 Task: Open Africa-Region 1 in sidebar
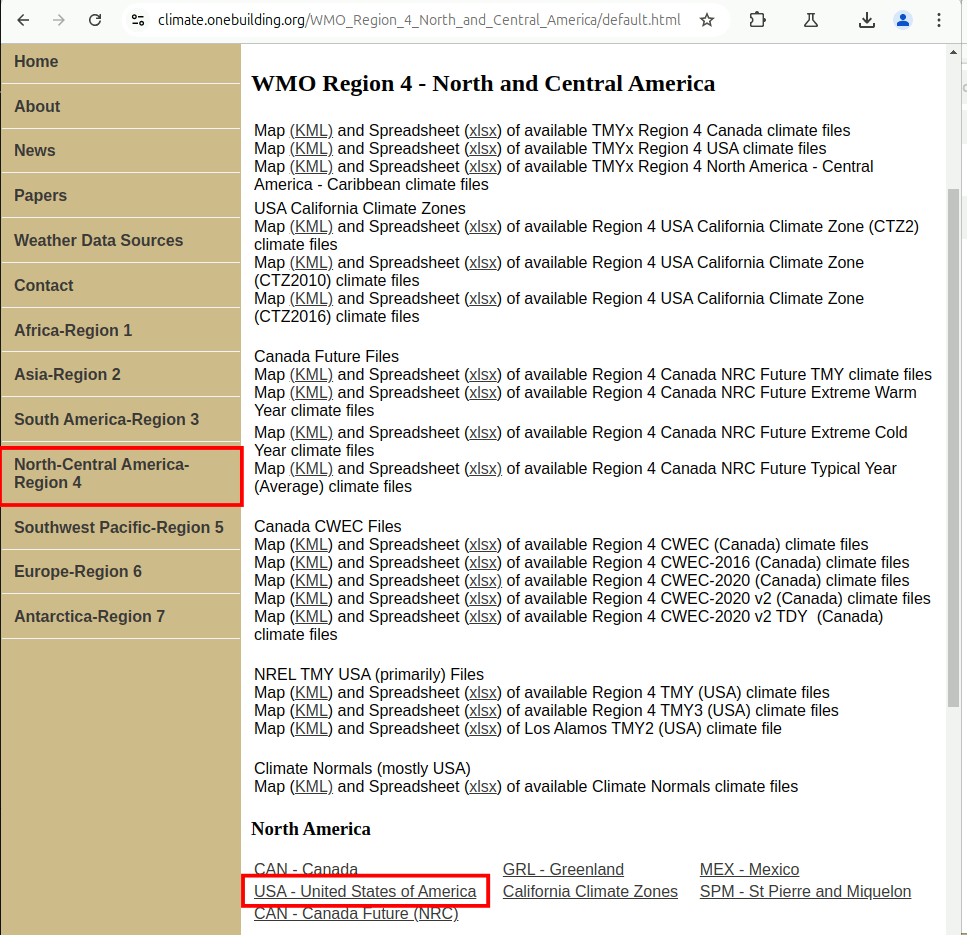pos(73,331)
